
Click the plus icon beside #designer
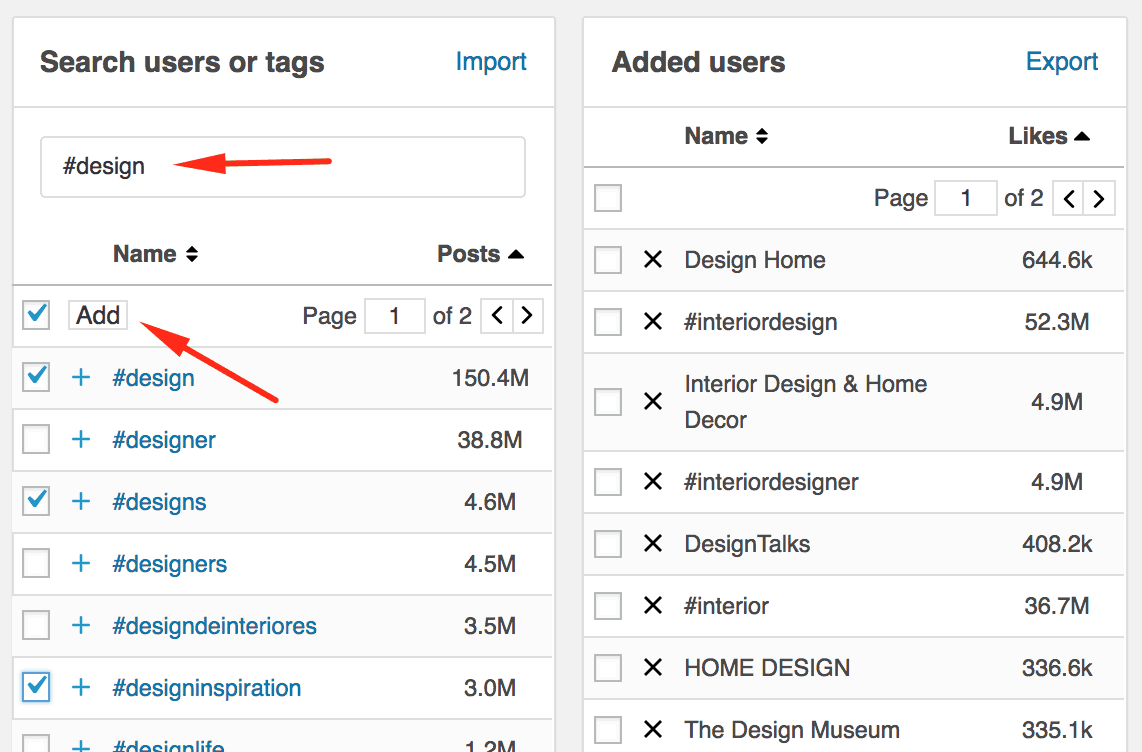[81, 440]
